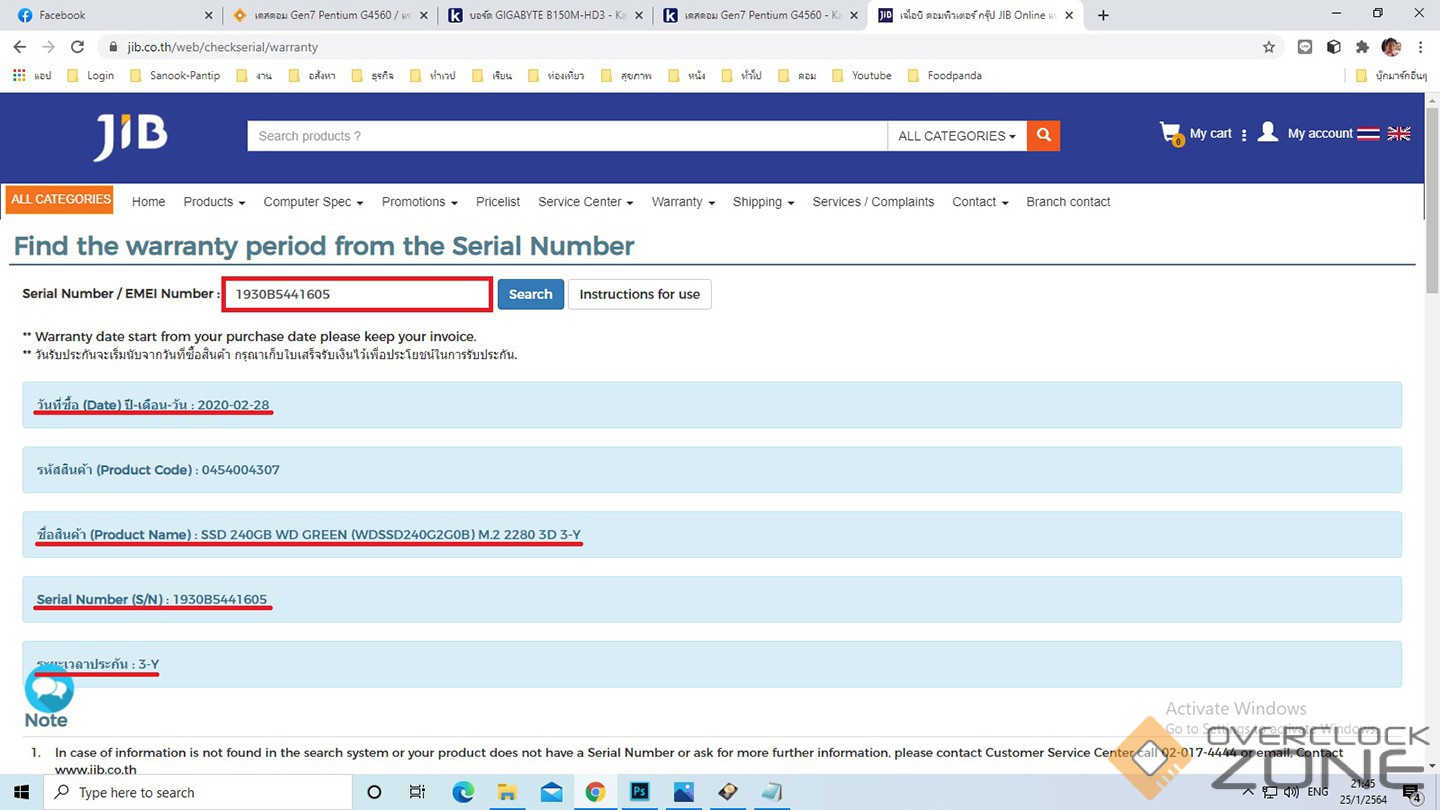
Task: Click the orange search magnifier button
Action: [x=1043, y=135]
